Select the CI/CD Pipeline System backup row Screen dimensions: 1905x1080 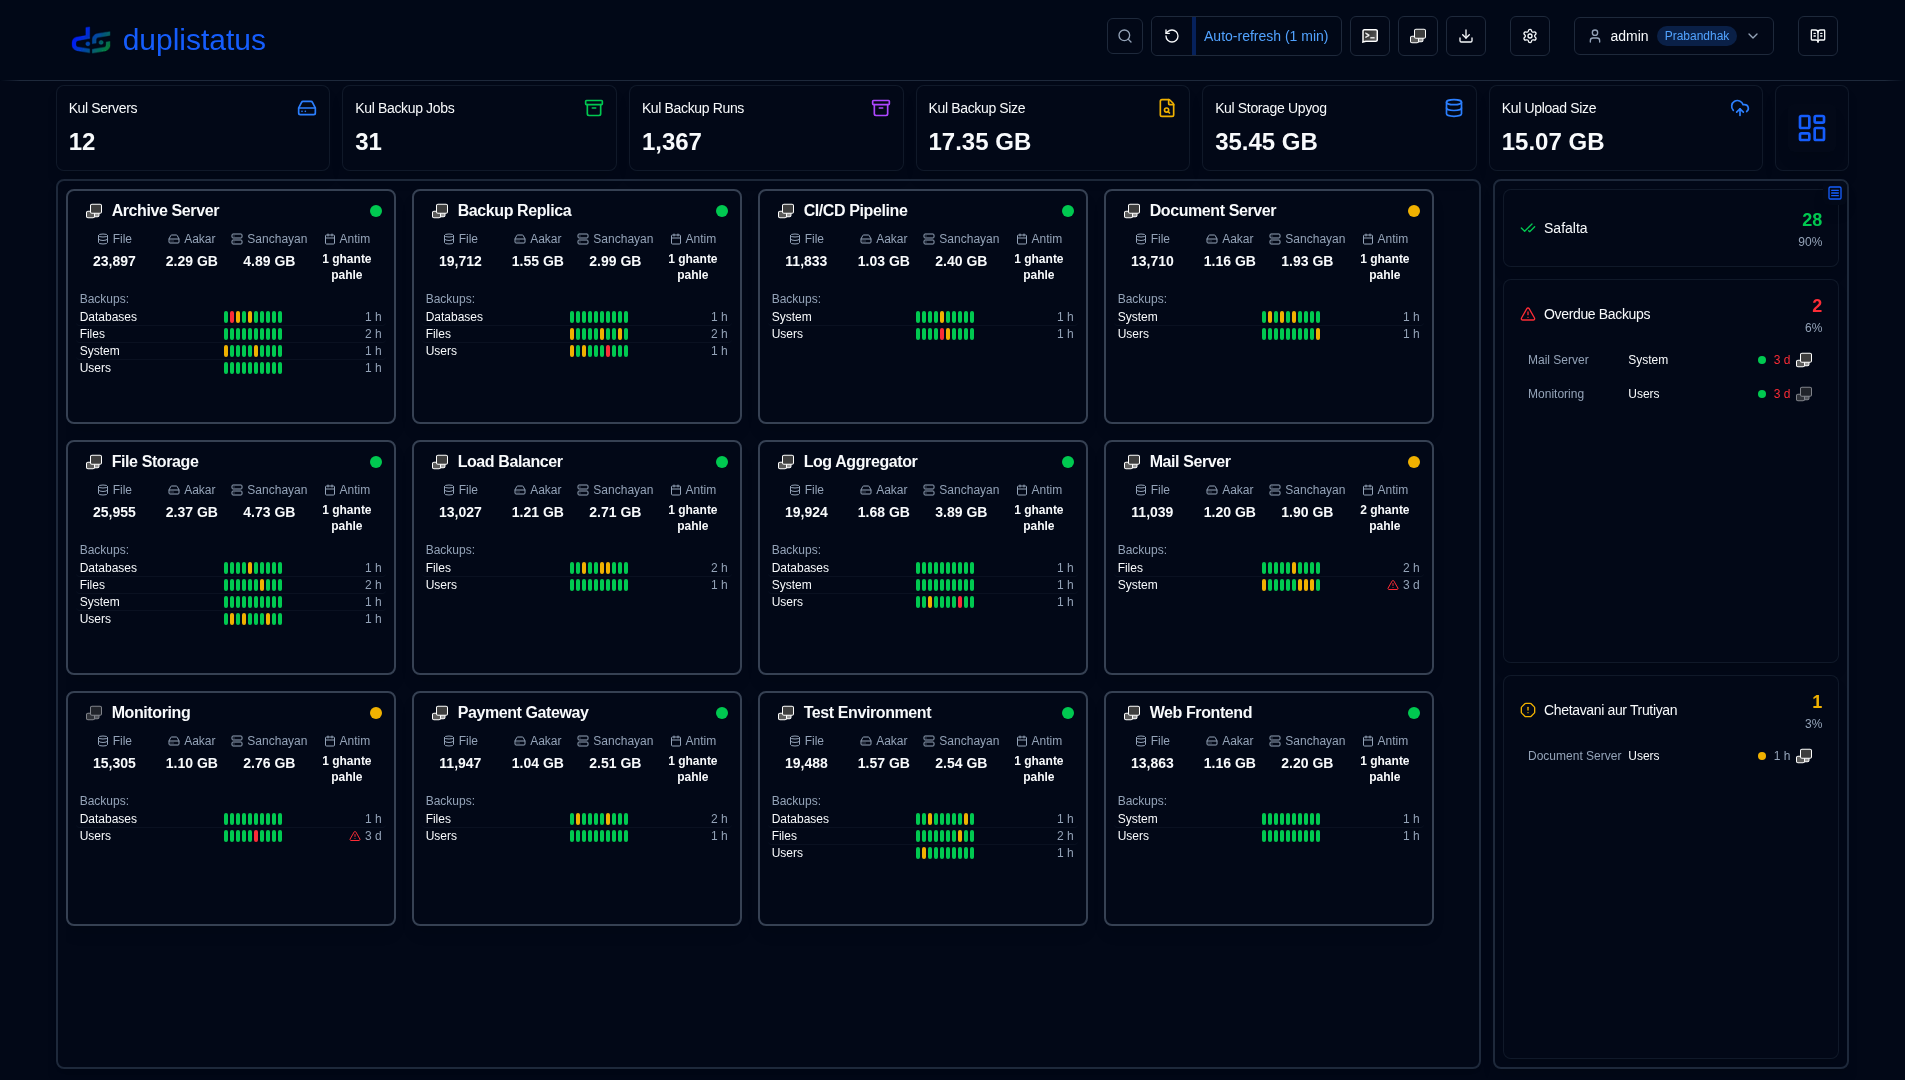(922, 317)
